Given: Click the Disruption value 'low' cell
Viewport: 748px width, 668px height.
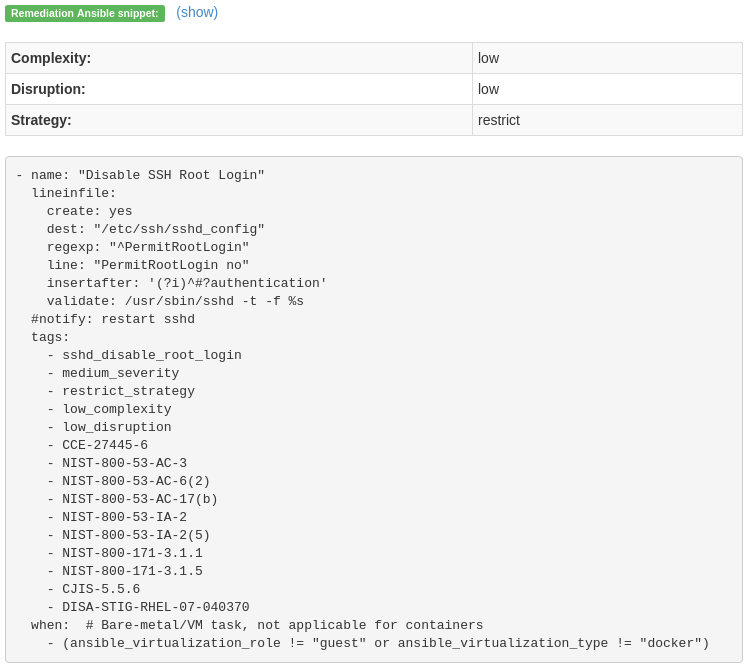Looking at the screenshot, I should 488,89.
